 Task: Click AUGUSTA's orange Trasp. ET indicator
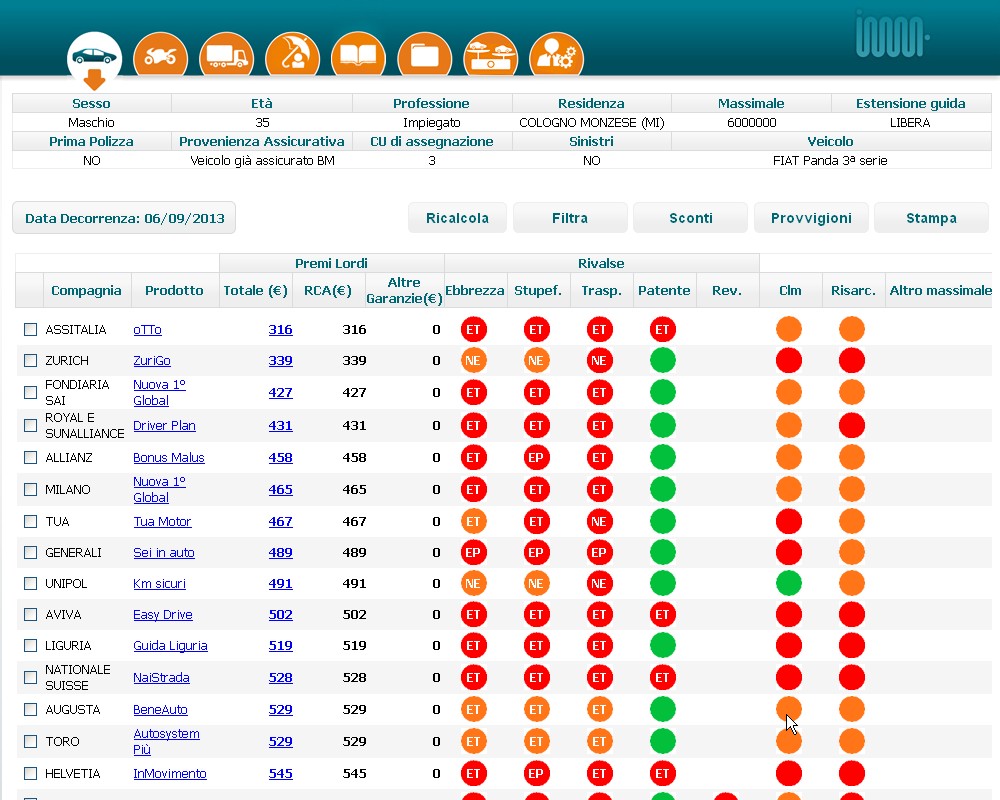coord(599,709)
